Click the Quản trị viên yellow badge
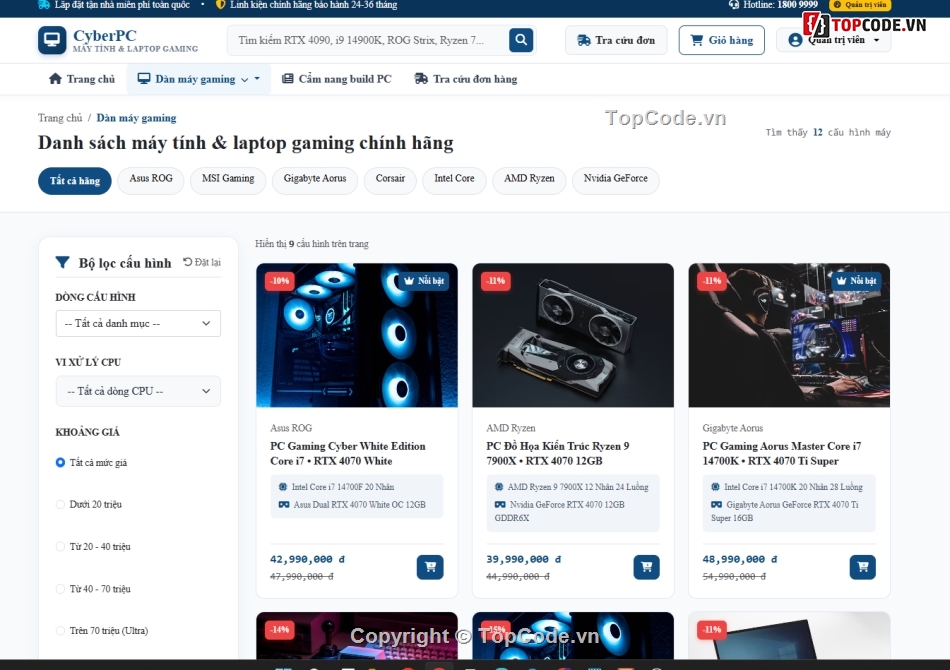This screenshot has width=950, height=670. 860,5
